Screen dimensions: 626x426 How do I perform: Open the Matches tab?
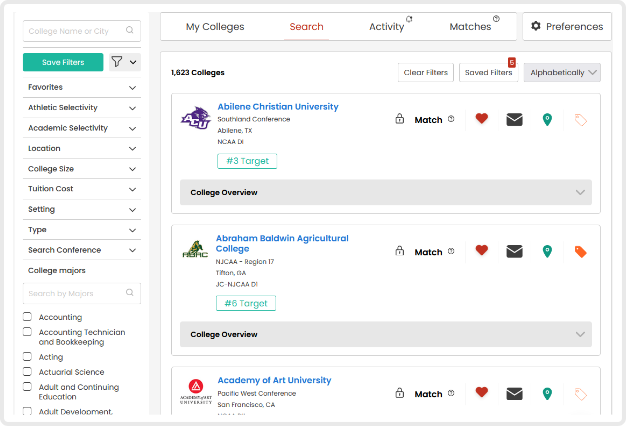click(471, 27)
